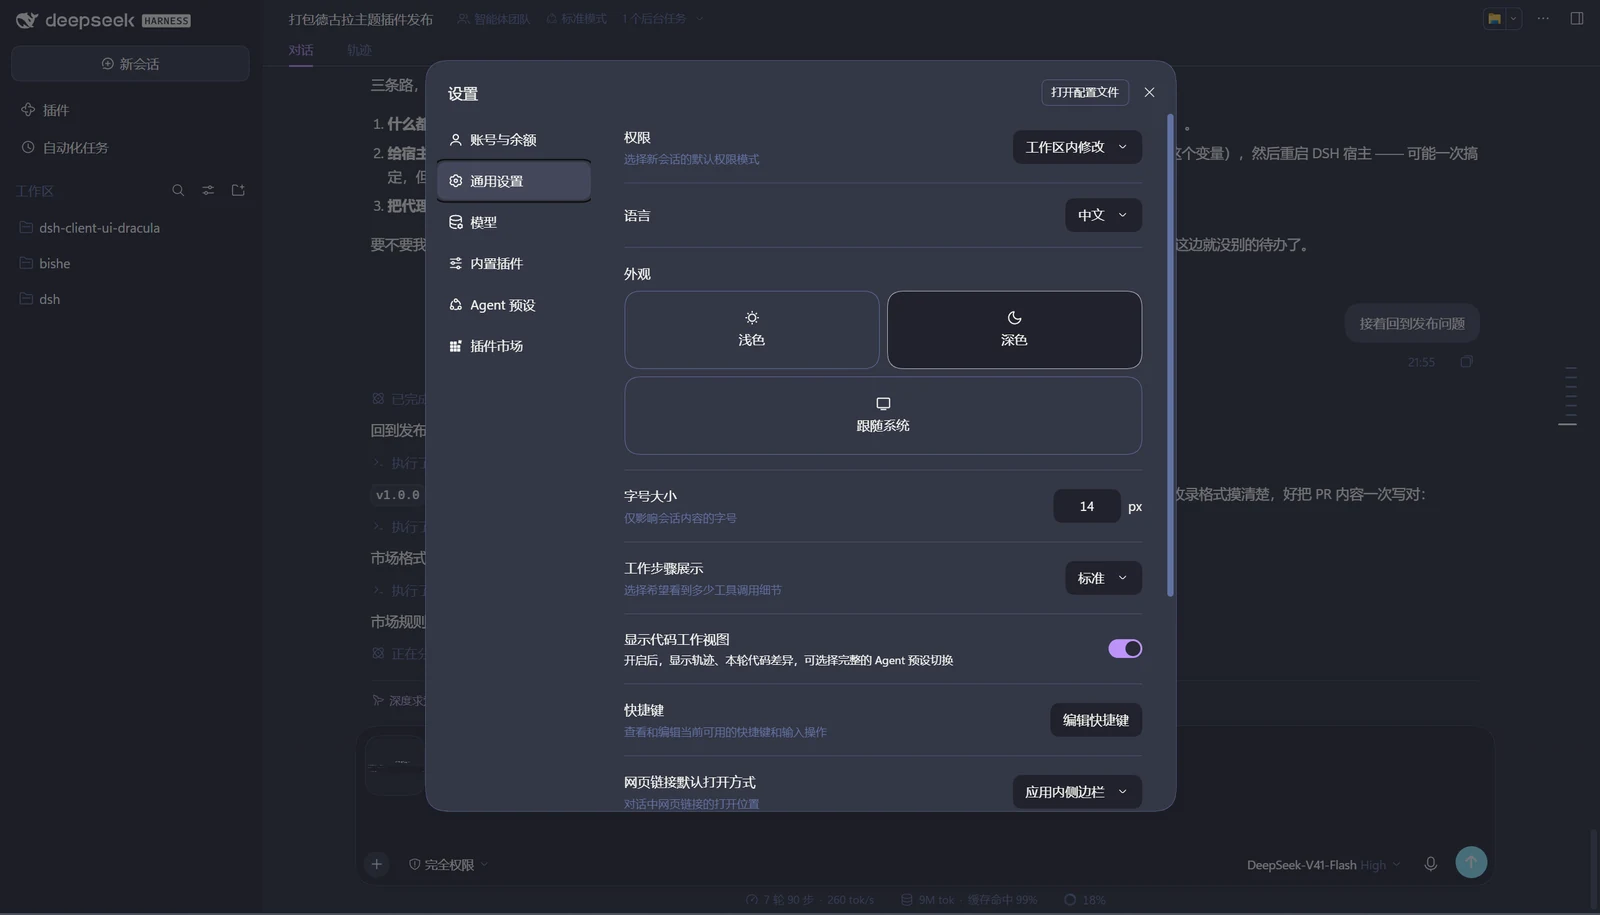The width and height of the screenshot is (1600, 915).
Task: Click the send arrow button
Action: click(x=1471, y=862)
